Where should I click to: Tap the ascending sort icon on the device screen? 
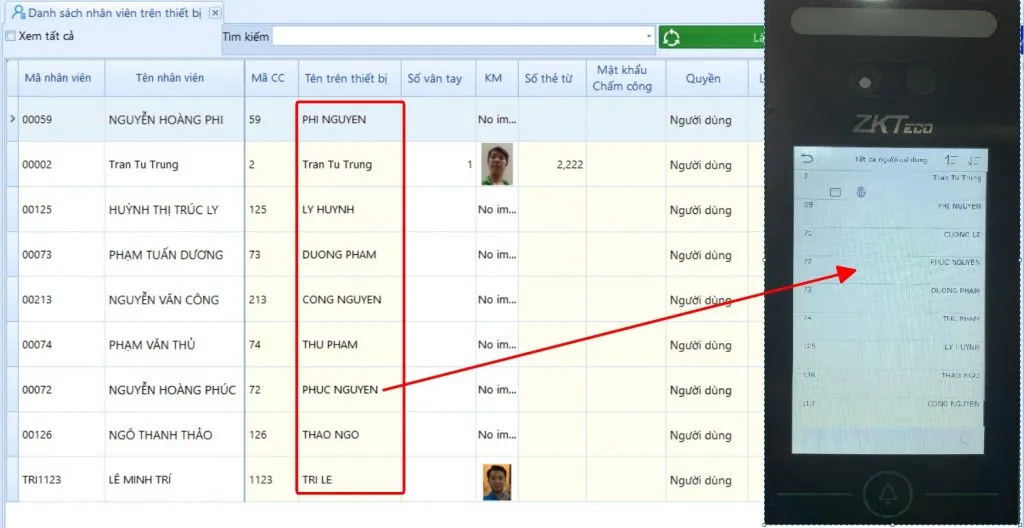coord(951,159)
